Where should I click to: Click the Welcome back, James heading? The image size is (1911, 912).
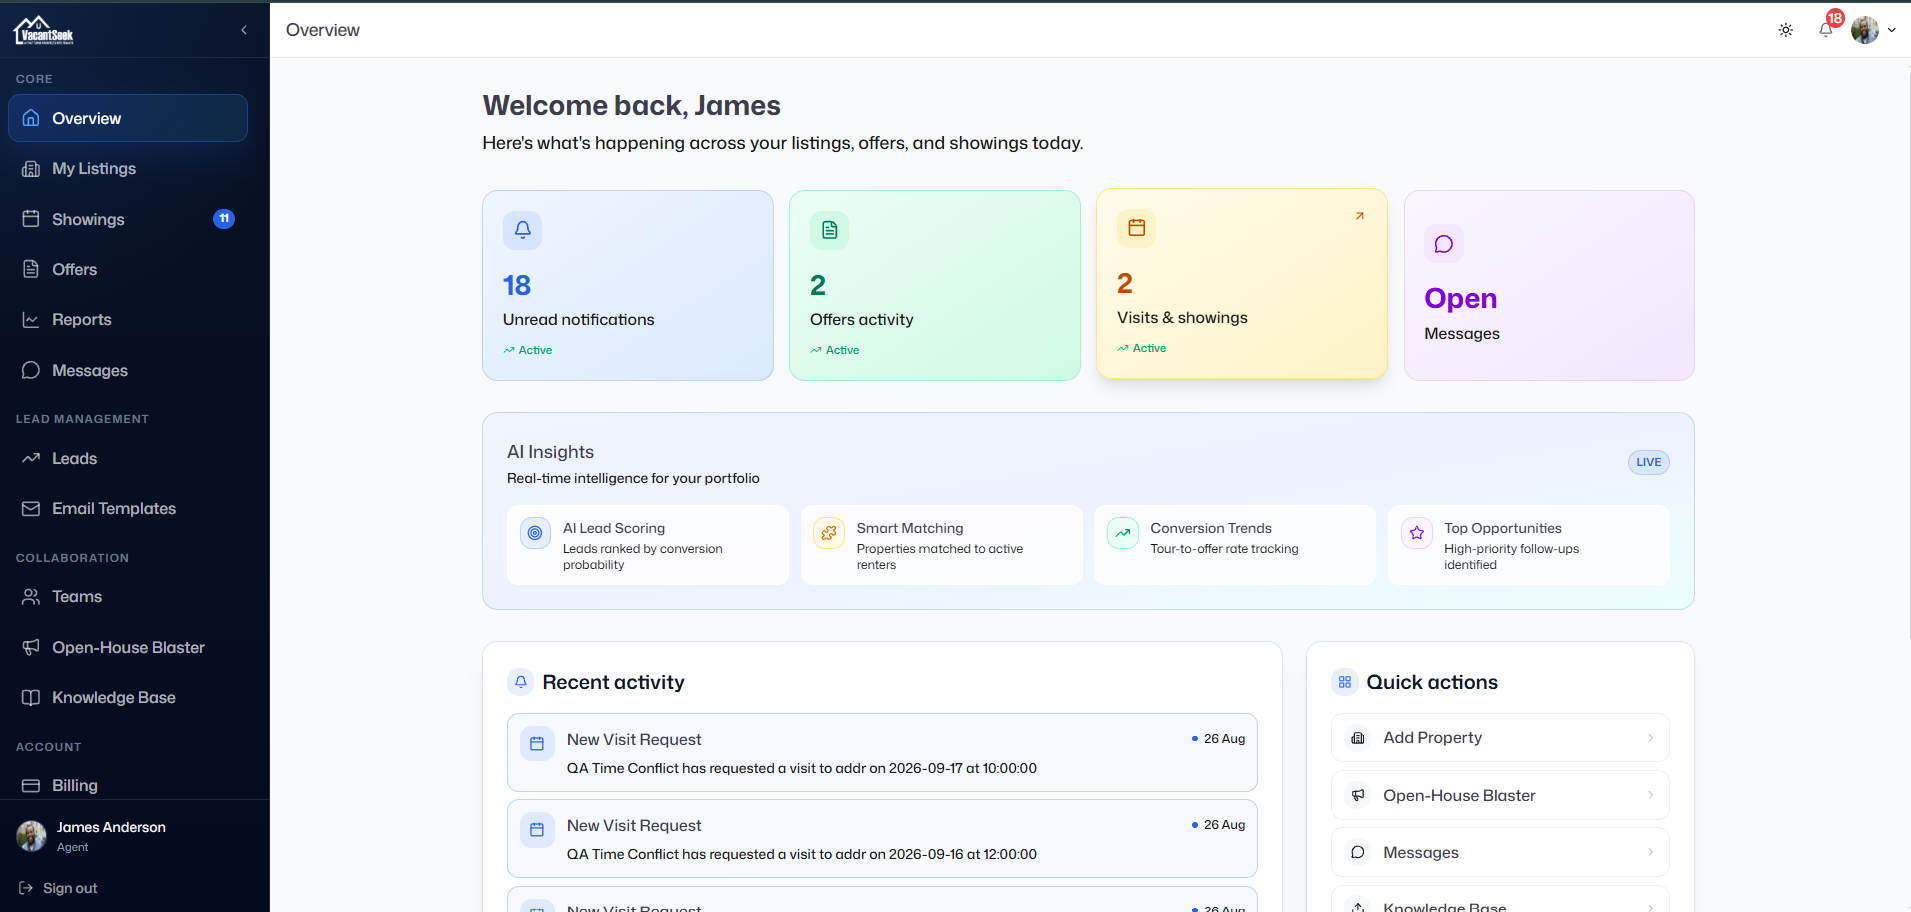pyautogui.click(x=632, y=105)
